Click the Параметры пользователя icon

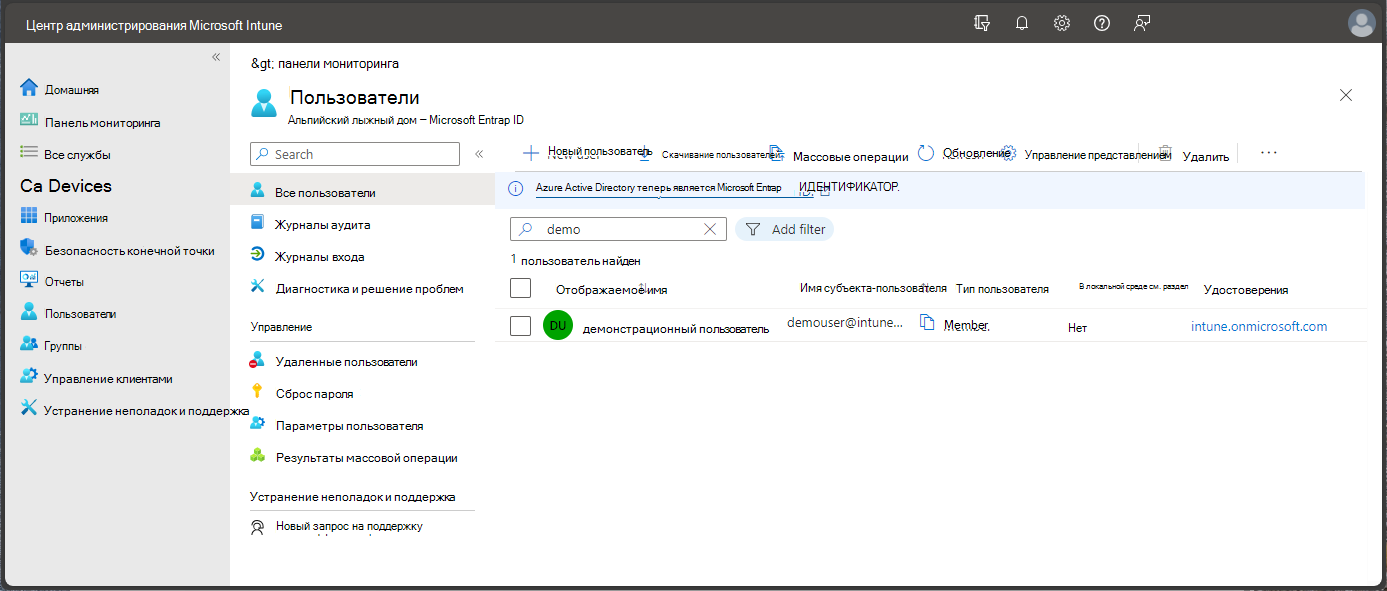click(258, 424)
